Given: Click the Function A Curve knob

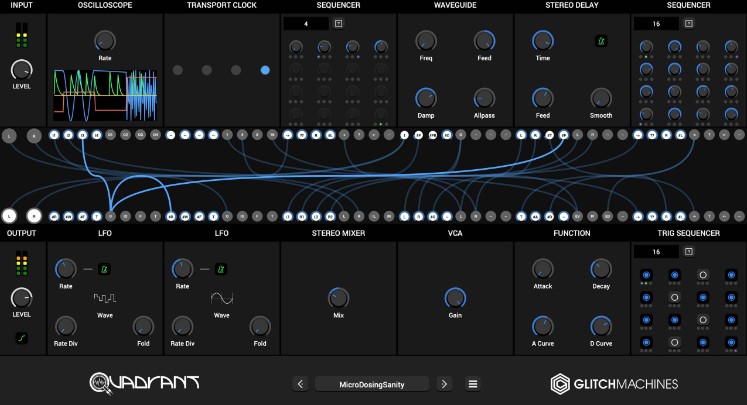Looking at the screenshot, I should pyautogui.click(x=543, y=326).
